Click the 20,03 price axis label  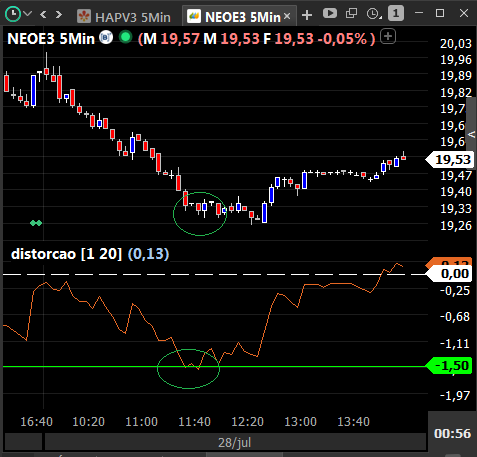[456, 44]
